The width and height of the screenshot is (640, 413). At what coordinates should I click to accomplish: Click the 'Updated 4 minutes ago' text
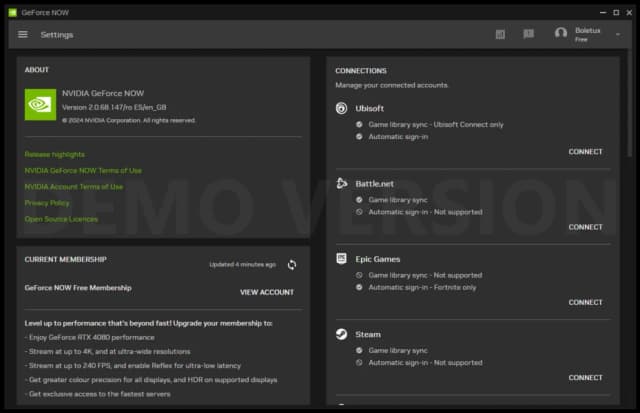[242, 264]
